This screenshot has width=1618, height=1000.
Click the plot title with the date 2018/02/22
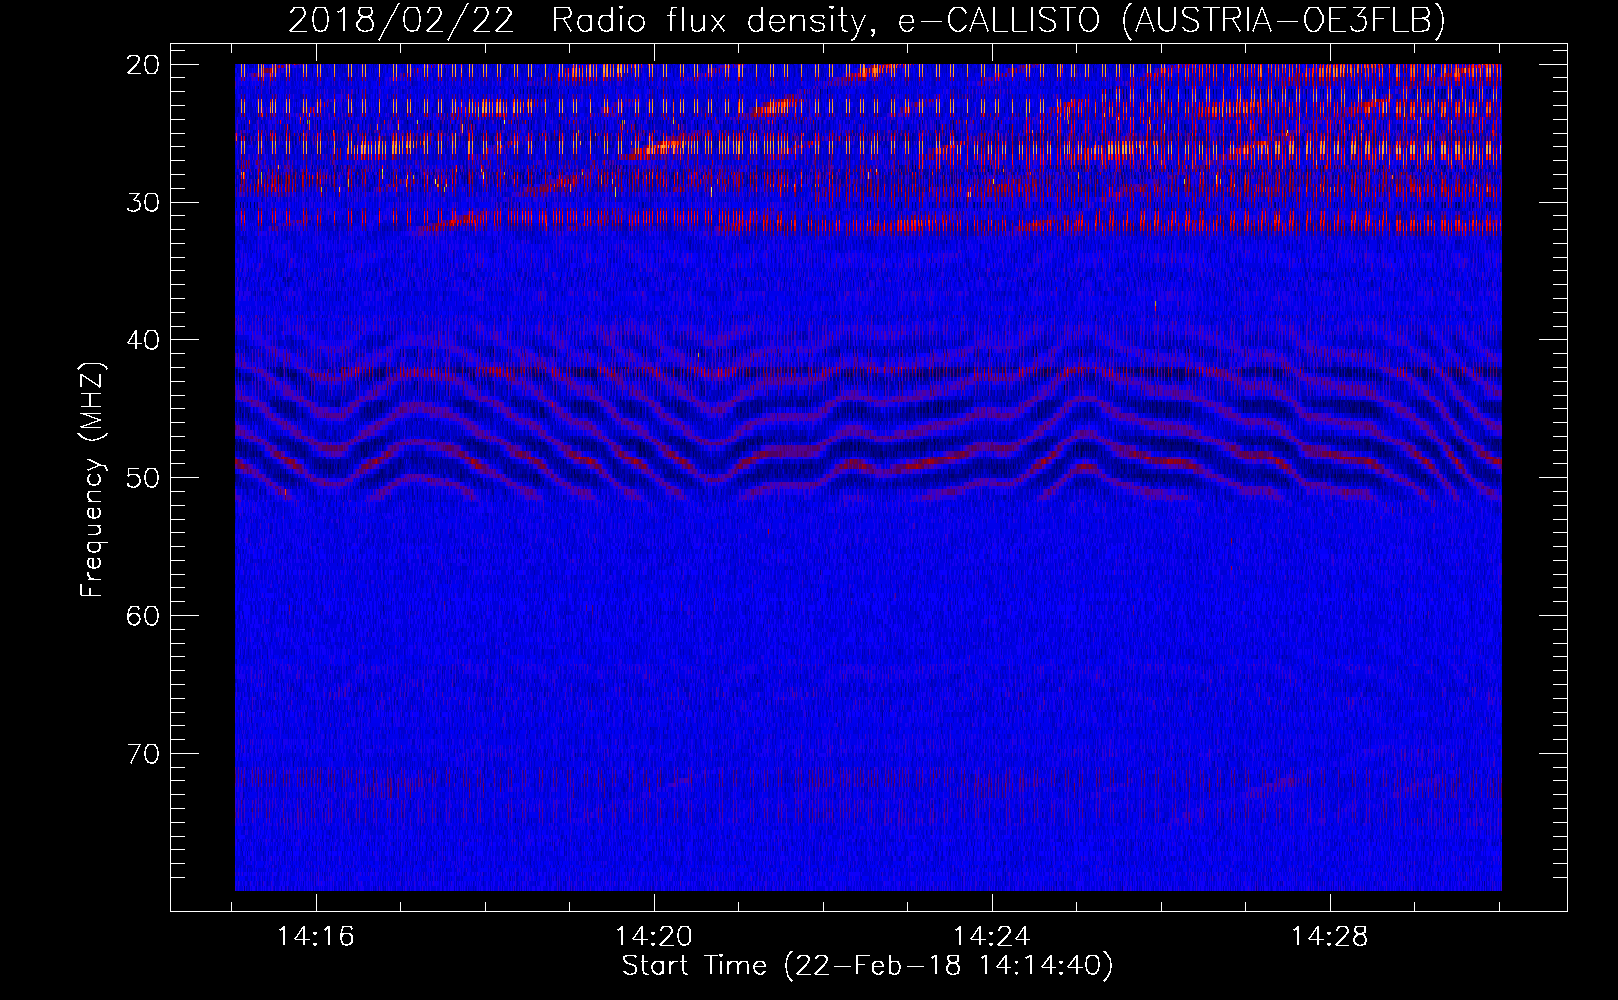click(x=866, y=20)
